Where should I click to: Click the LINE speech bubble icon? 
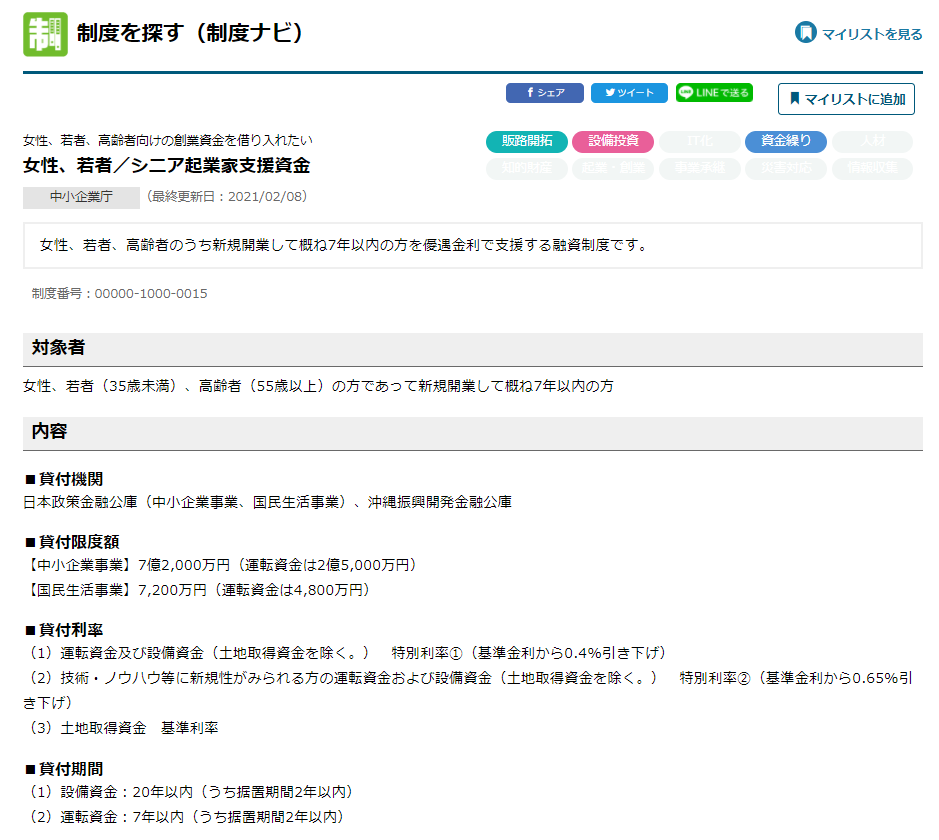click(x=688, y=93)
